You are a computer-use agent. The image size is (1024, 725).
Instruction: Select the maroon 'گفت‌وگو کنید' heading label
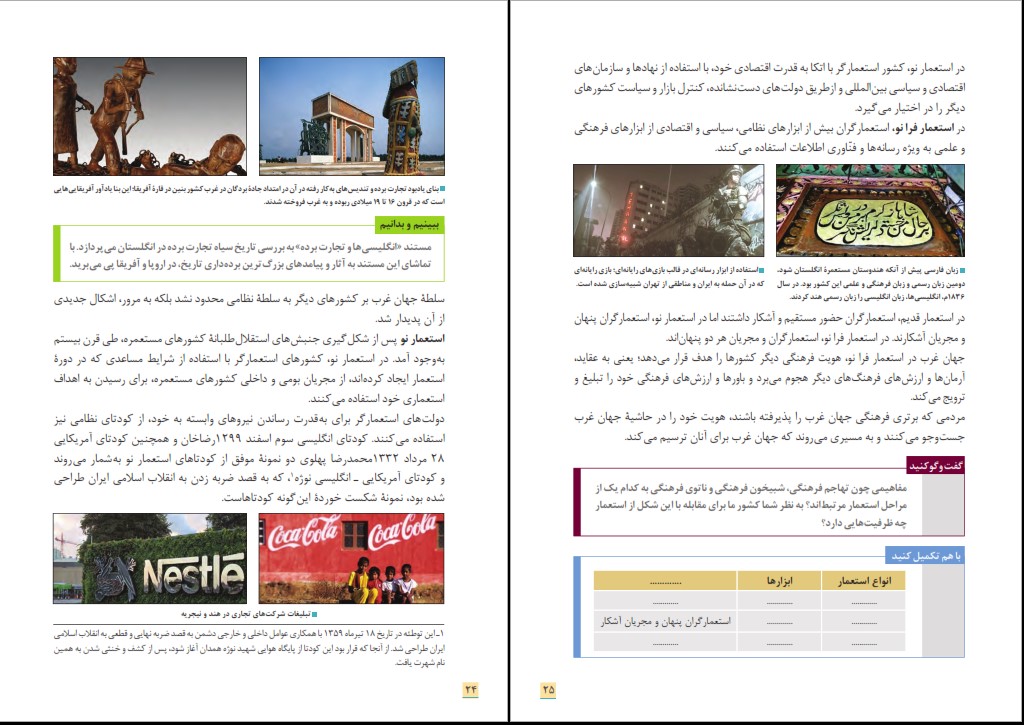pos(936,465)
